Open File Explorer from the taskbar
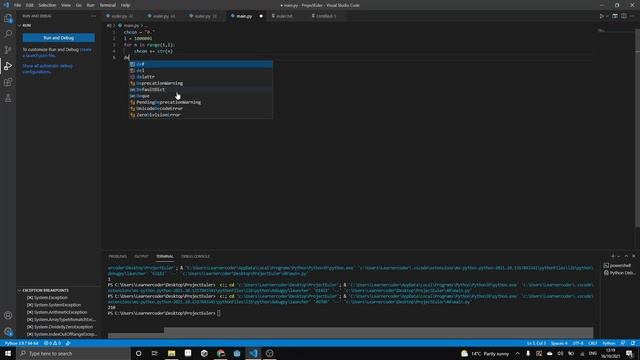The height and width of the screenshot is (360, 640). [x=171, y=353]
